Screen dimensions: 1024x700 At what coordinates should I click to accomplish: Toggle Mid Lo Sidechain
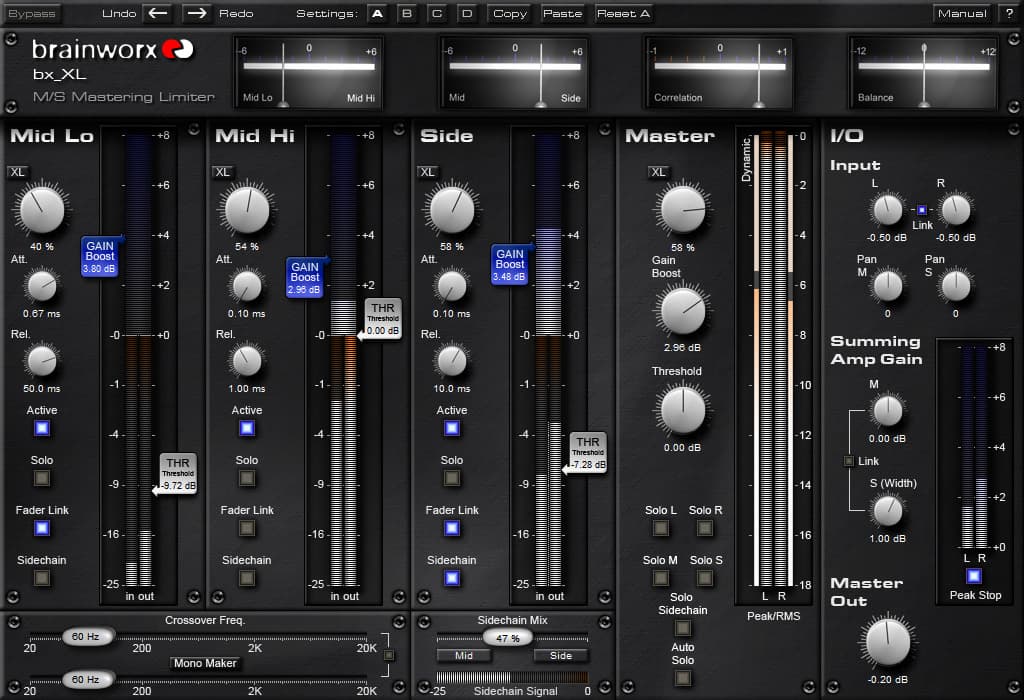pos(42,578)
